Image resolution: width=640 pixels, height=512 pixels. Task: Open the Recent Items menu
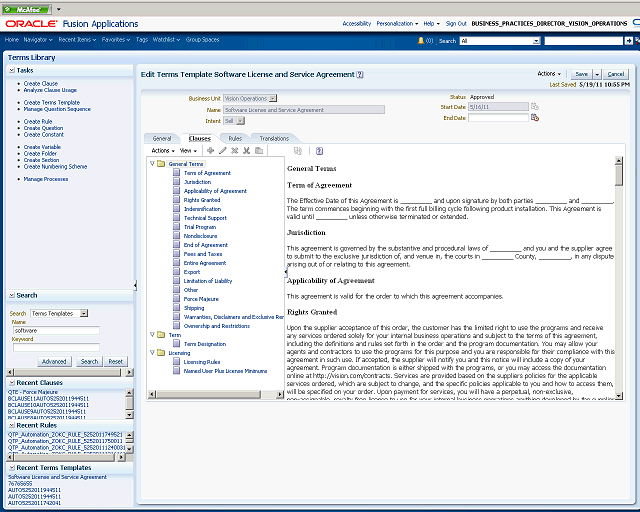tap(77, 40)
